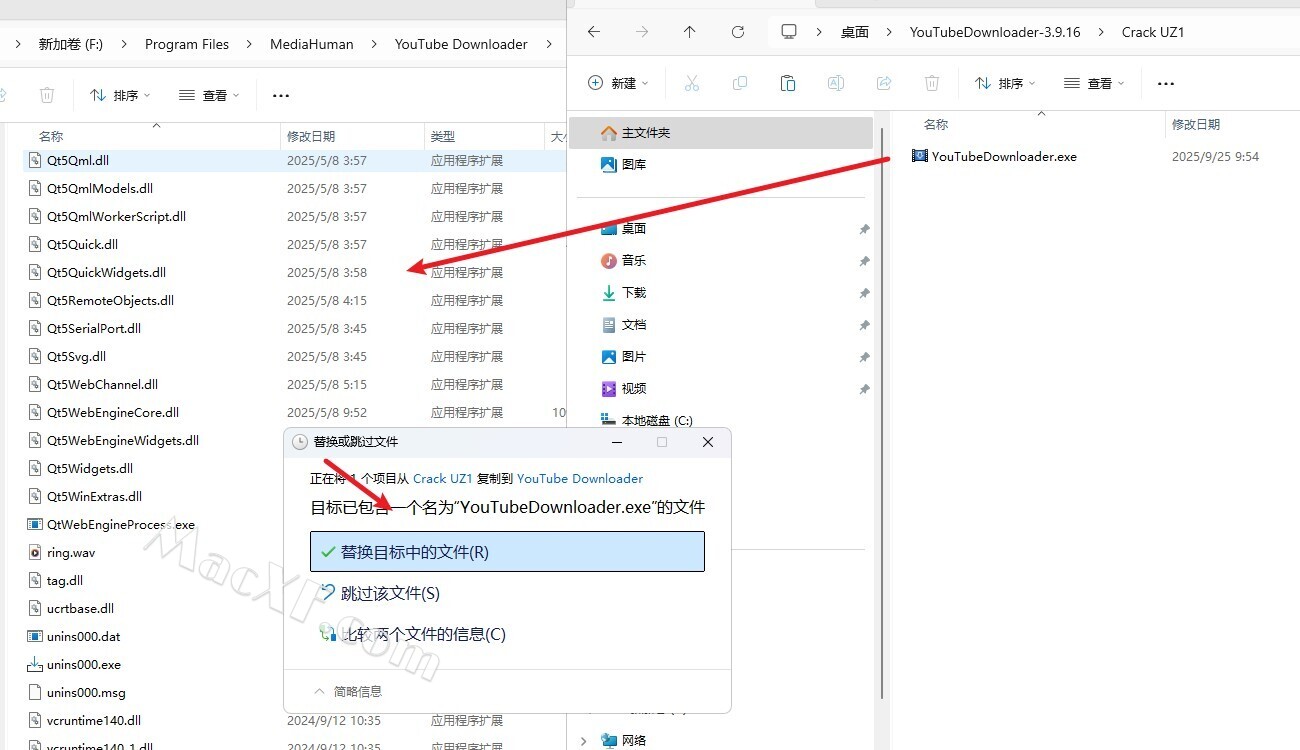Open the 排序 sort dropdown in left window
Screen dimensions: 1300x750
coord(120,95)
